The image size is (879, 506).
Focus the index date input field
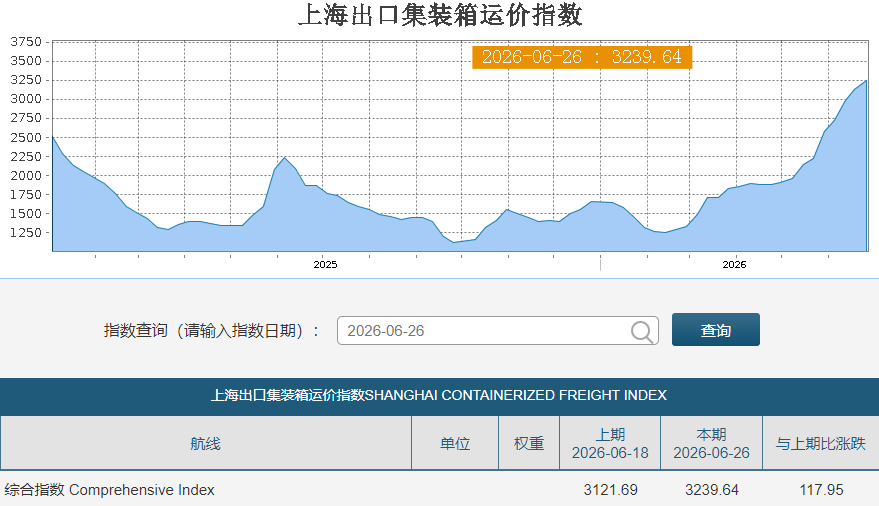(497, 331)
